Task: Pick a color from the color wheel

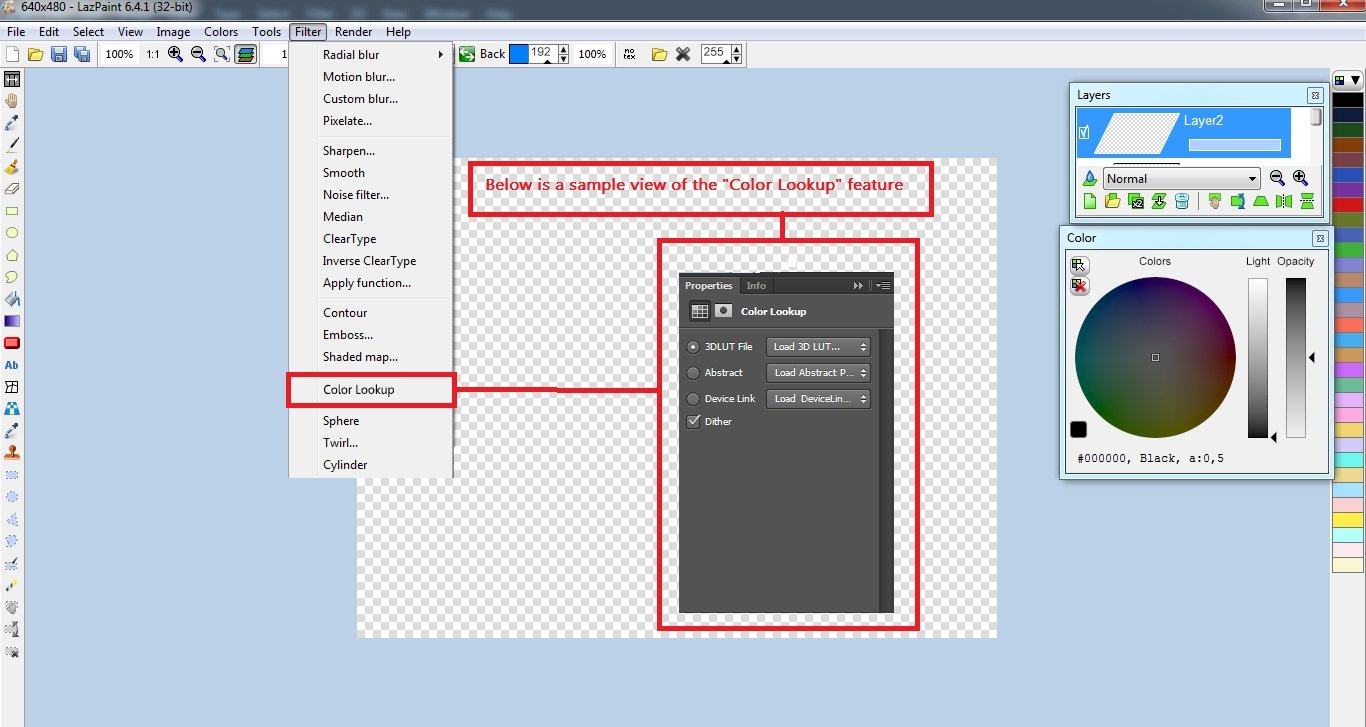Action: (1155, 357)
